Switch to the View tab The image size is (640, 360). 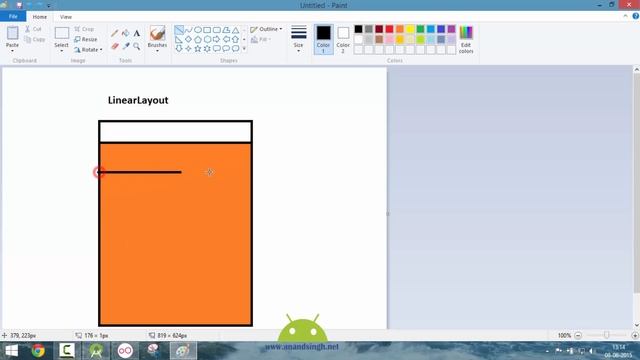[x=66, y=17]
